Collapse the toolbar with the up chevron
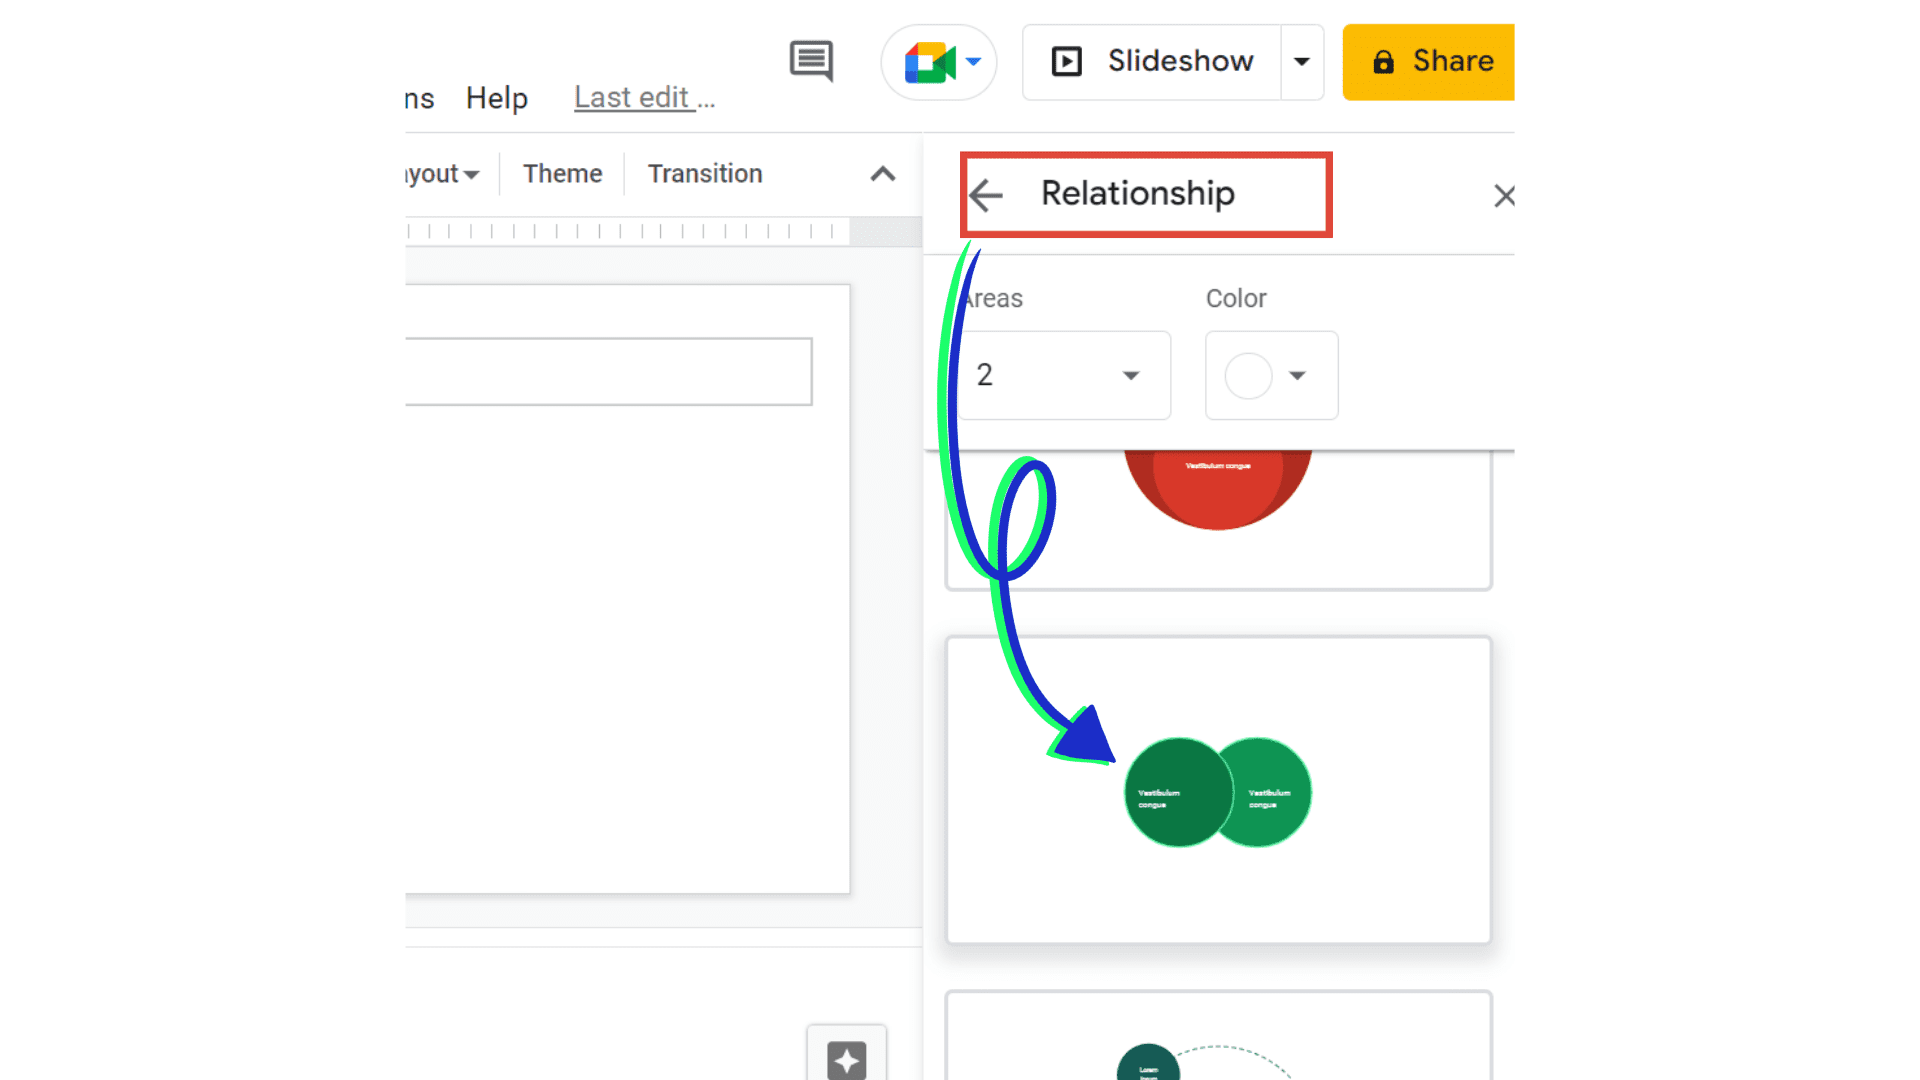1920x1080 pixels. [883, 174]
